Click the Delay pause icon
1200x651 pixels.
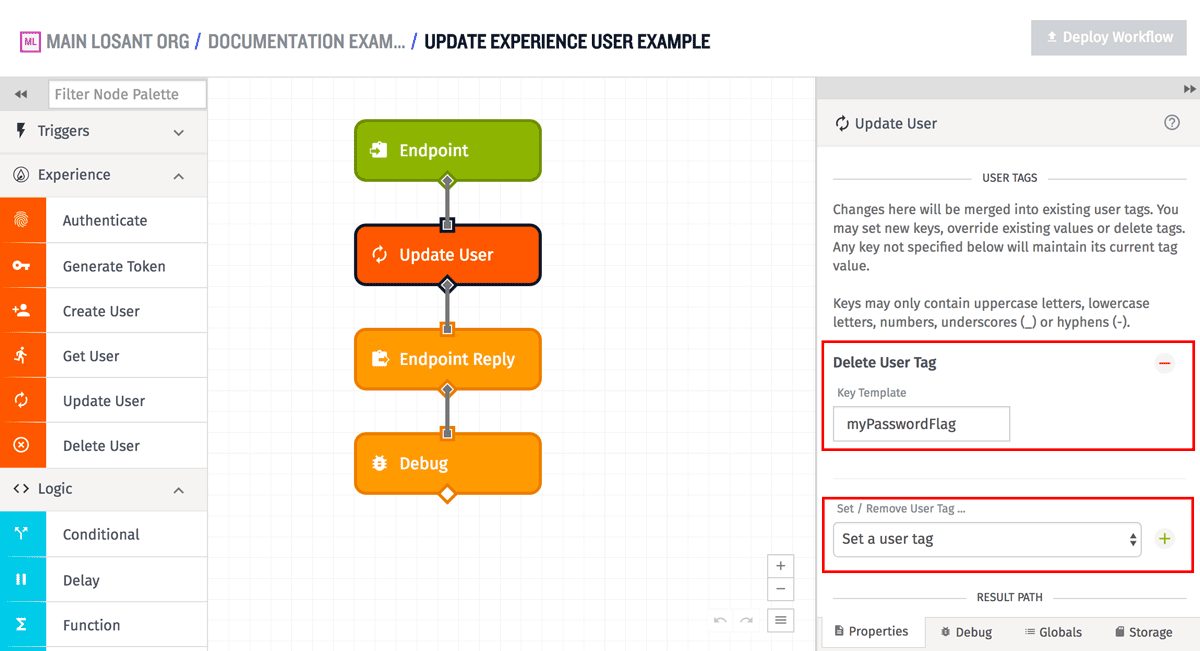[22, 580]
